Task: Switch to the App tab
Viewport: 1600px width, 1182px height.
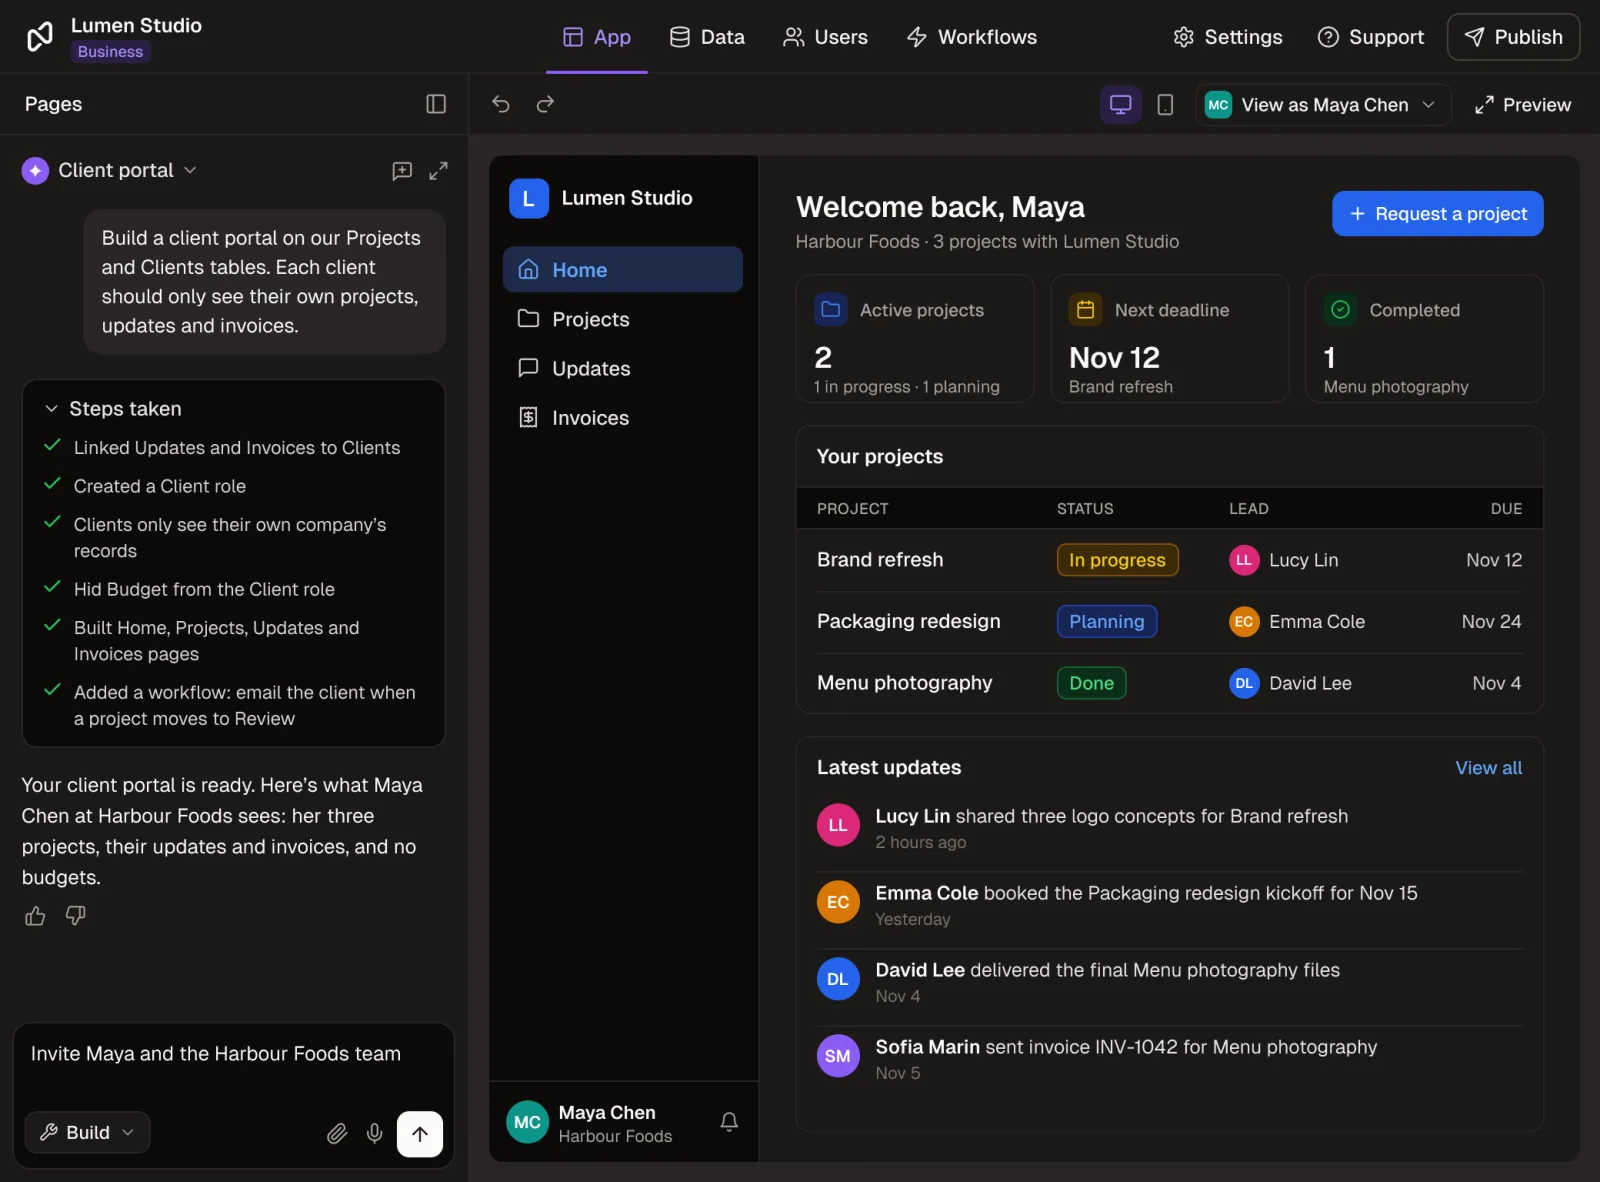Action: tap(597, 37)
